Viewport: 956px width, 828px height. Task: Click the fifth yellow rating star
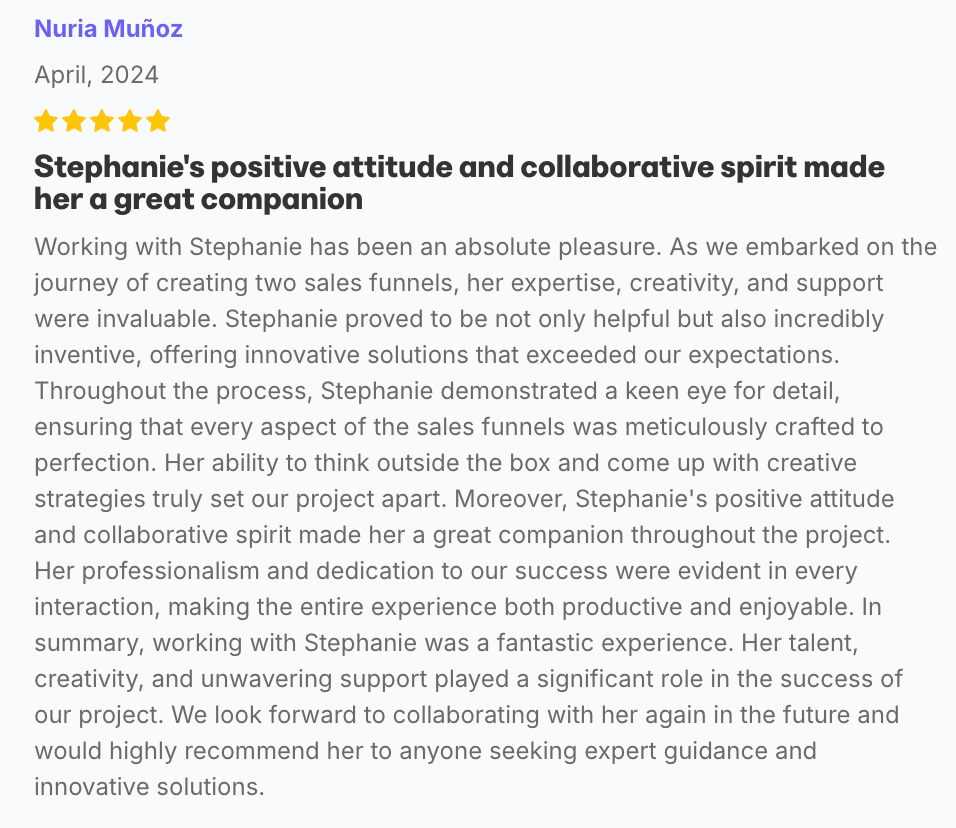click(158, 121)
